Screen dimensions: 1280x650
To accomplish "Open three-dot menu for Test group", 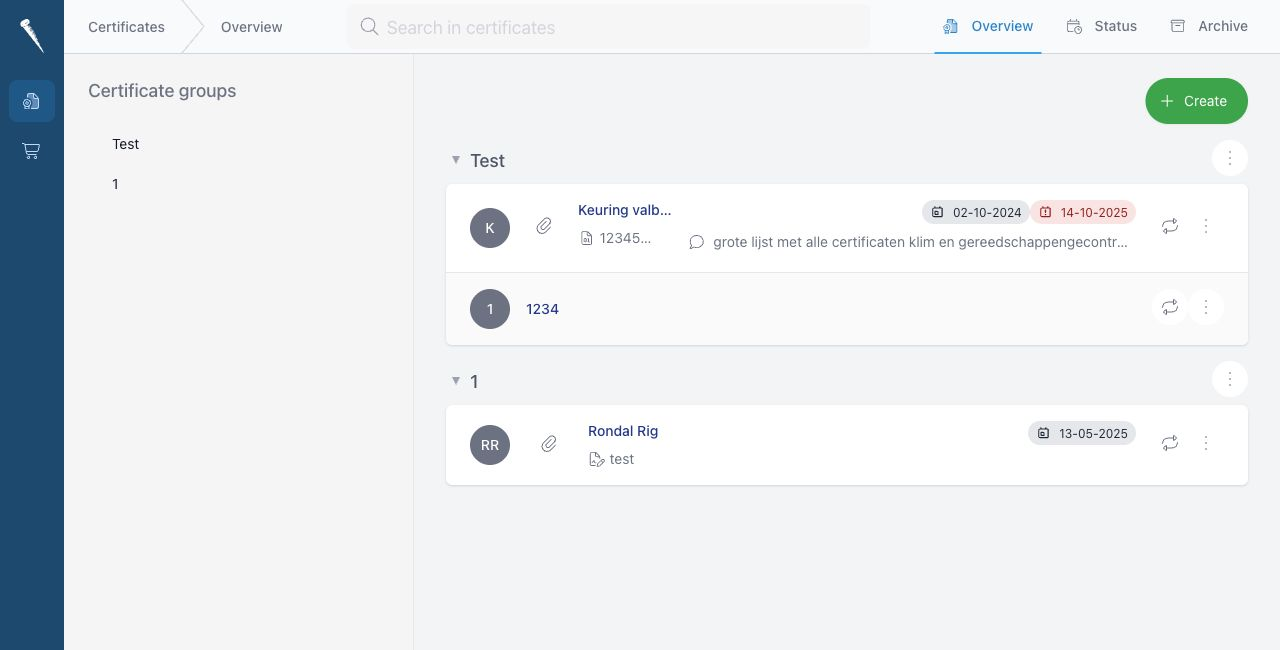I will (x=1230, y=158).
